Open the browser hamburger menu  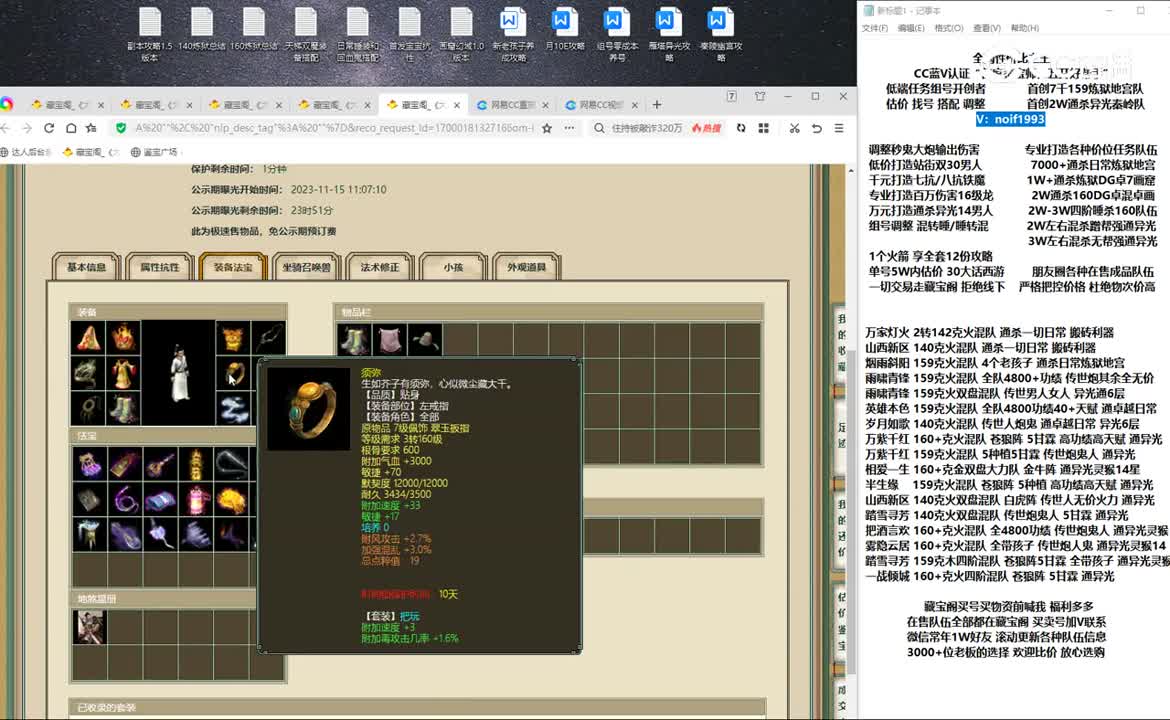pyautogui.click(x=839, y=128)
